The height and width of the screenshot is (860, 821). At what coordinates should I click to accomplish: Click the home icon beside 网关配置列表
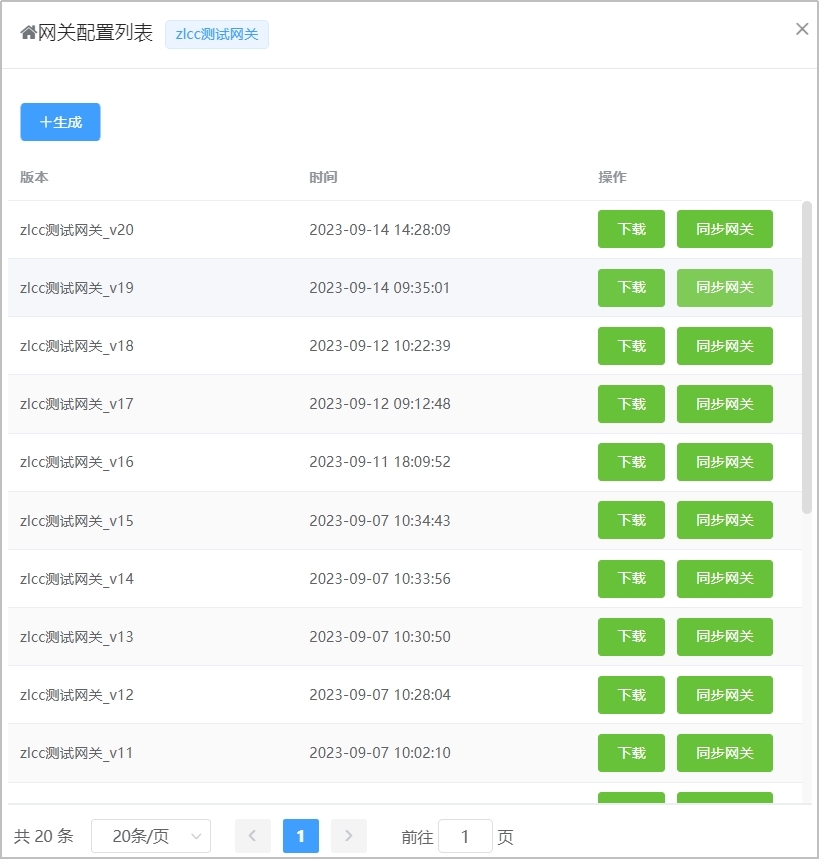[x=28, y=33]
